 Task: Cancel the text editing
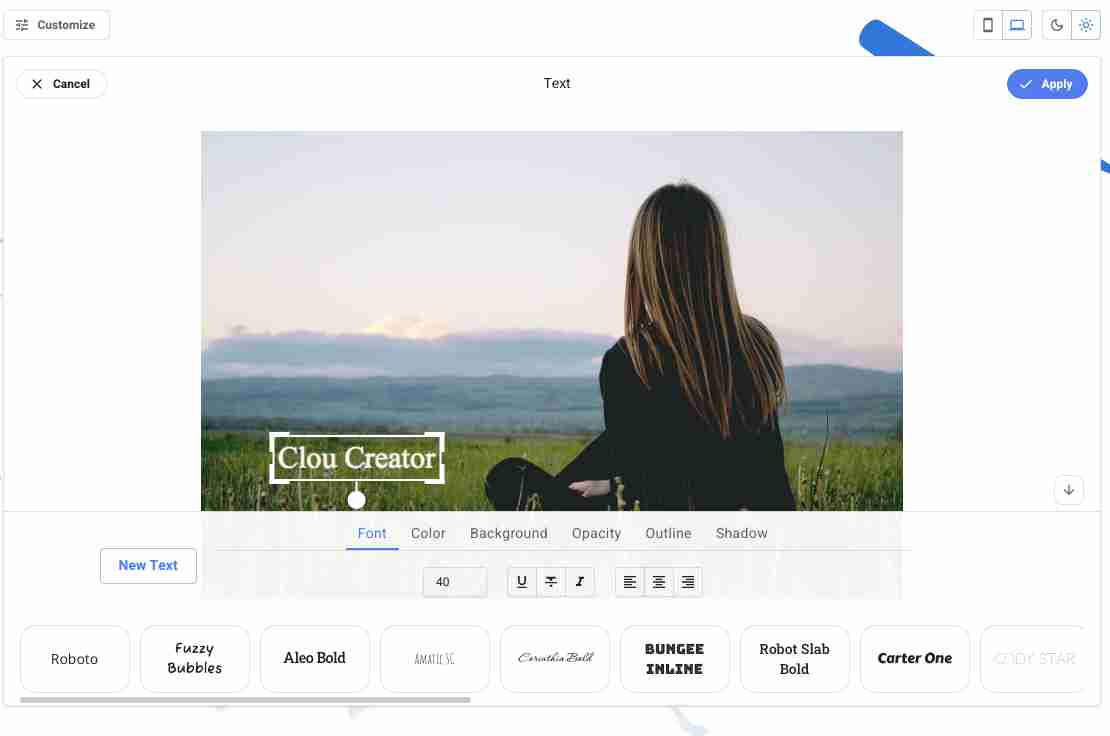[62, 84]
